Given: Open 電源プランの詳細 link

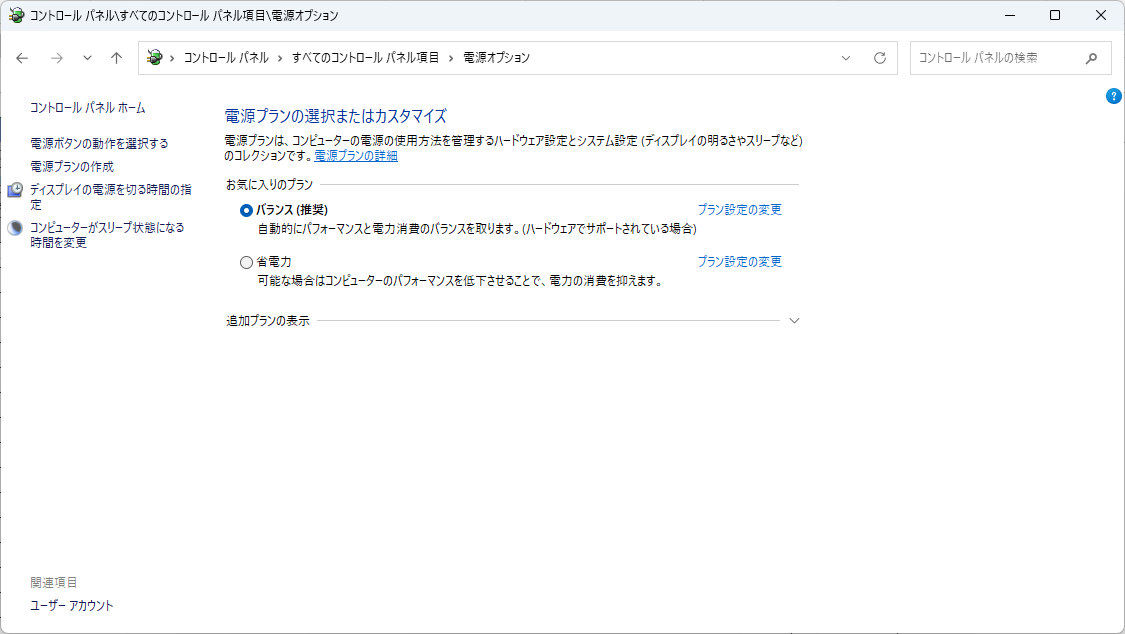Looking at the screenshot, I should (356, 156).
